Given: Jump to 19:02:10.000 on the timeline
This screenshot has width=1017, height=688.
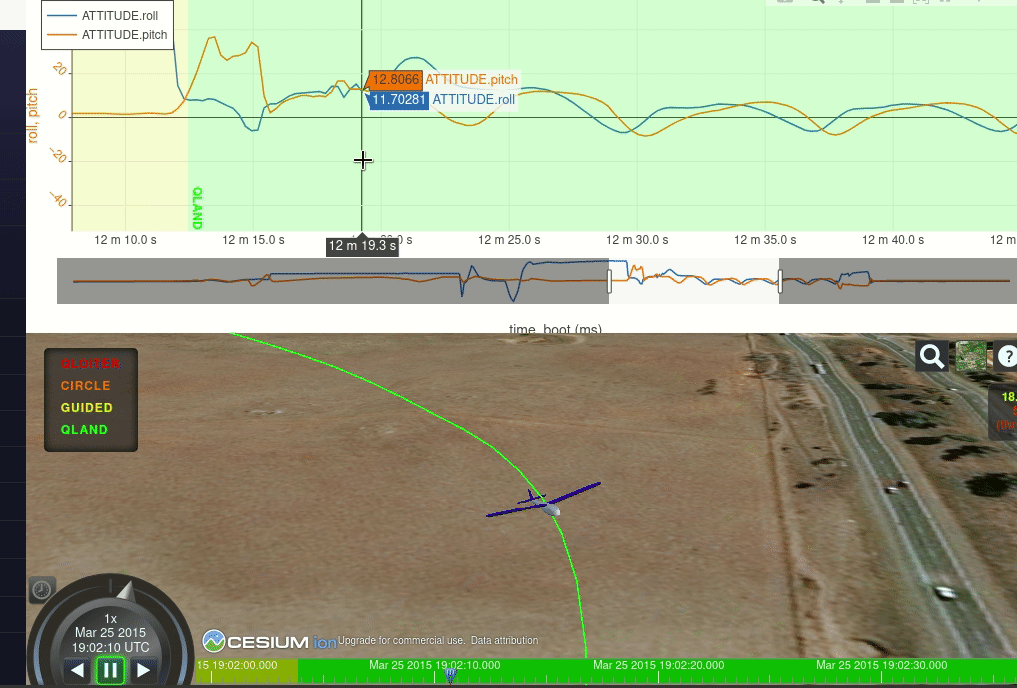Looking at the screenshot, I should [435, 665].
